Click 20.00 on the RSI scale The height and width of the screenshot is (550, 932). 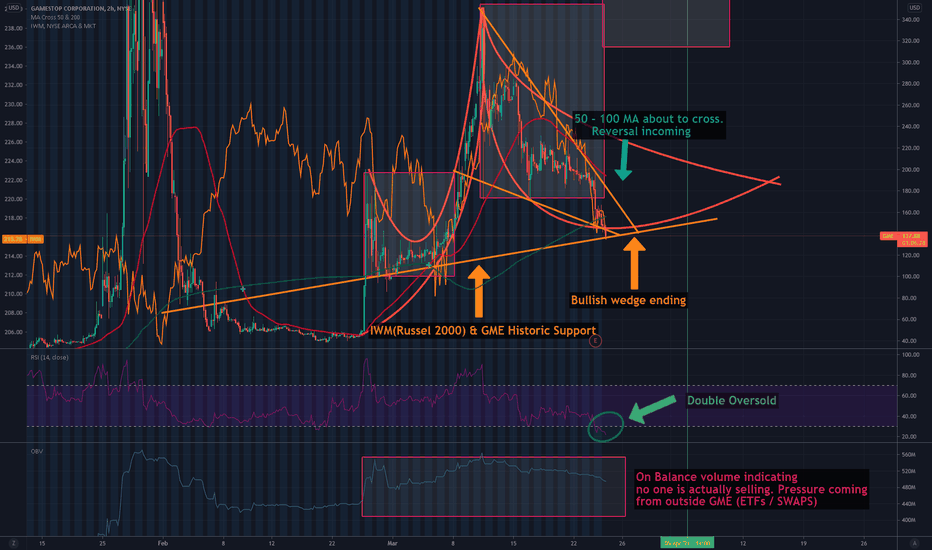[909, 436]
